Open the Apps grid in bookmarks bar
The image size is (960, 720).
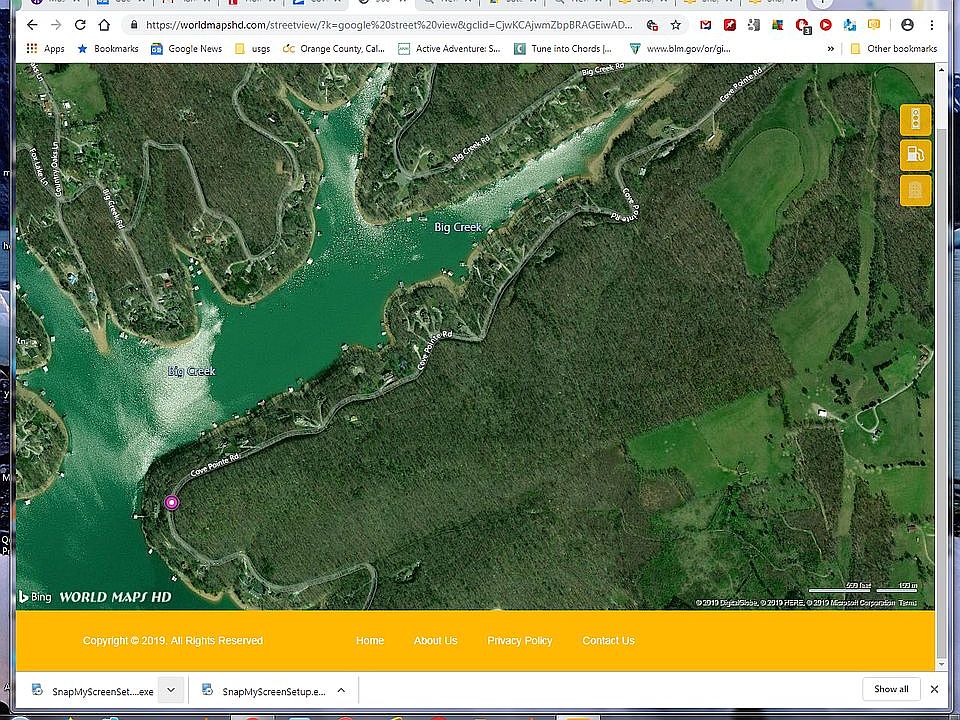coord(45,48)
